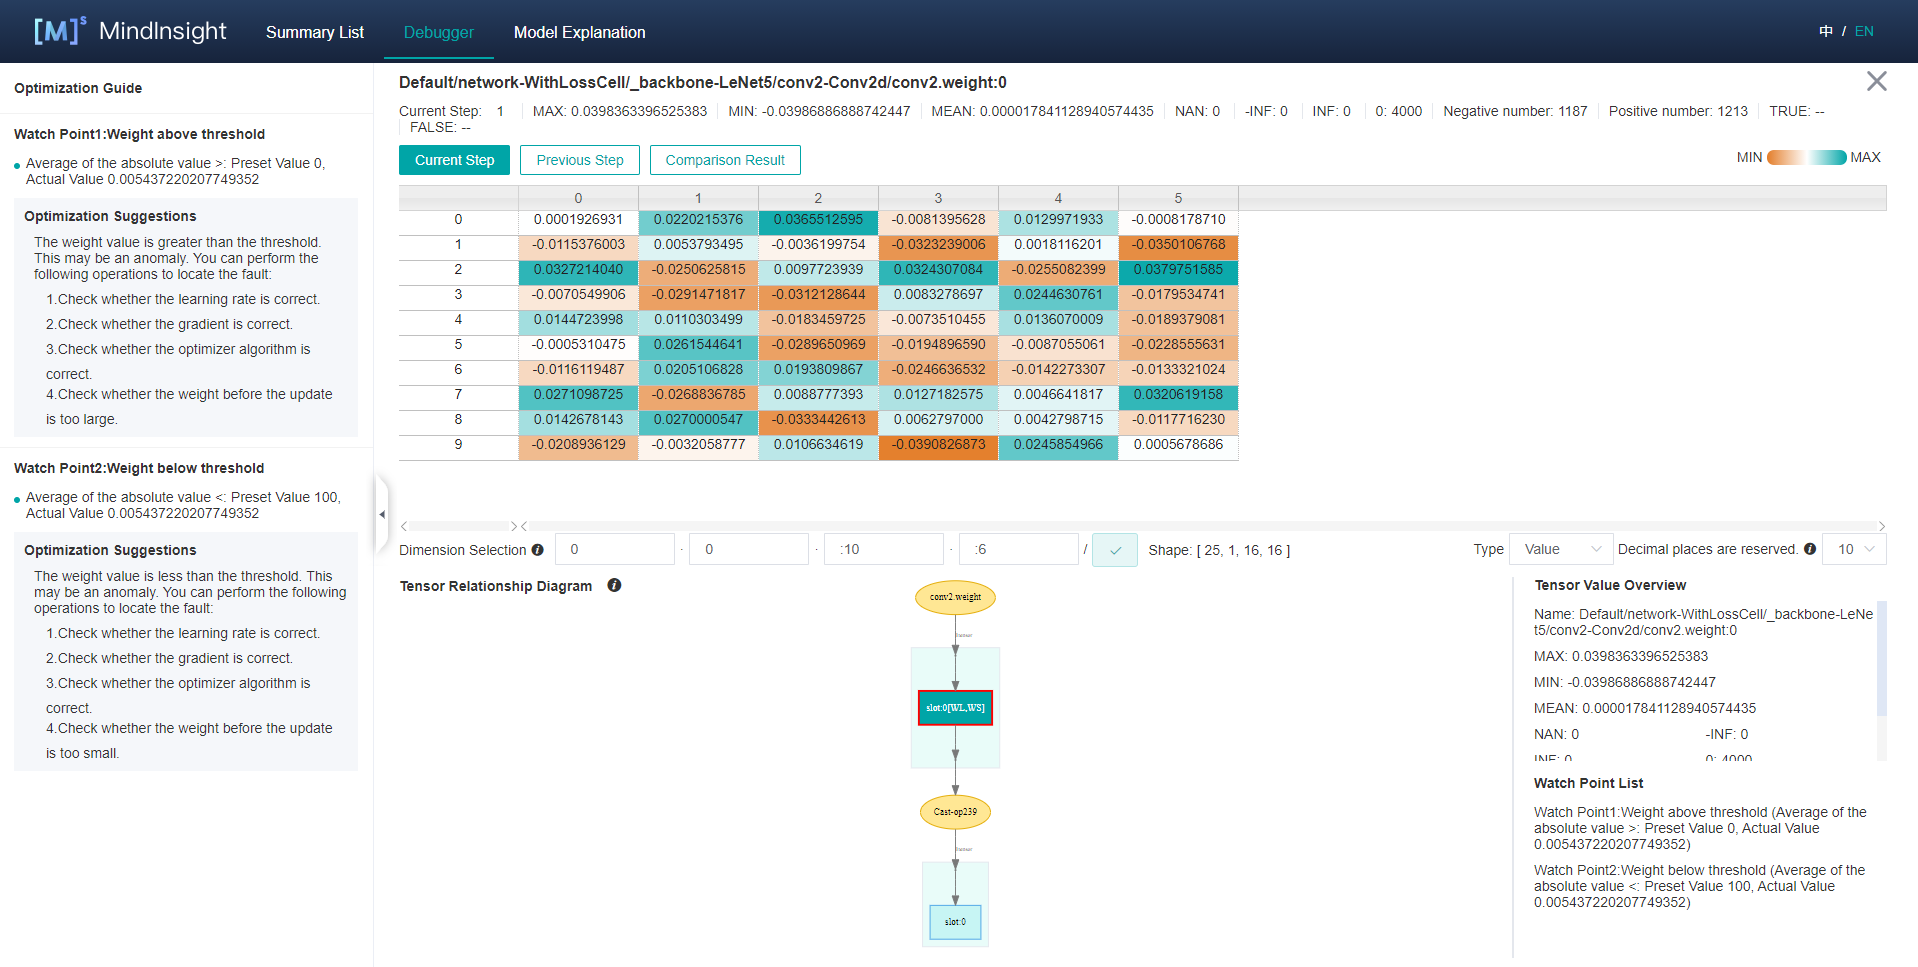Screen dimensions: 1918x967
Task: Click the MindInsight logo
Action: click(x=130, y=31)
